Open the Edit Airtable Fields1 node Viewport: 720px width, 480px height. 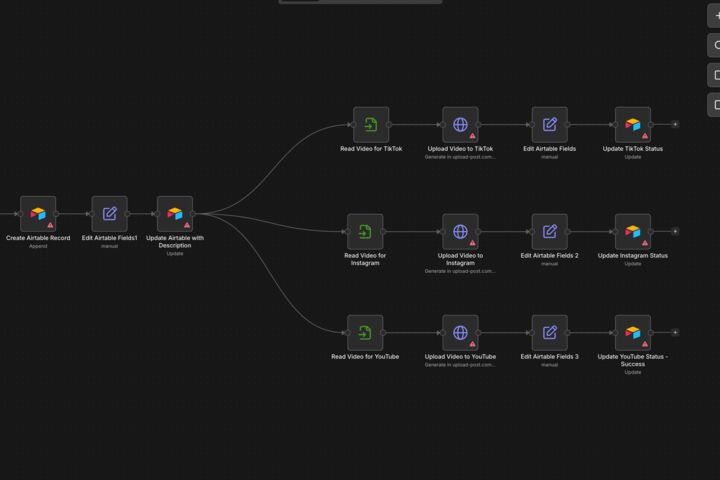tap(109, 214)
